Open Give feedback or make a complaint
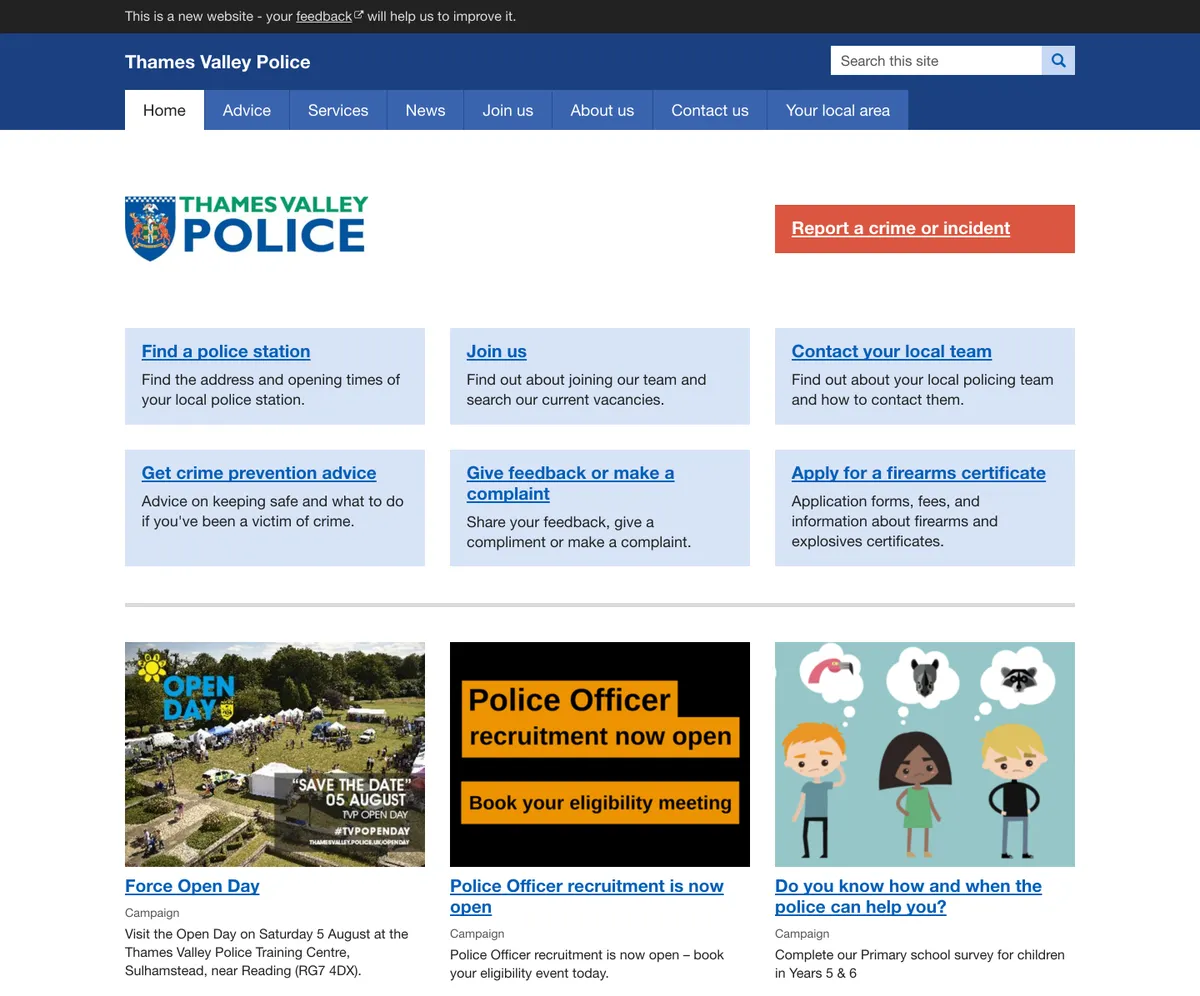 tap(570, 483)
